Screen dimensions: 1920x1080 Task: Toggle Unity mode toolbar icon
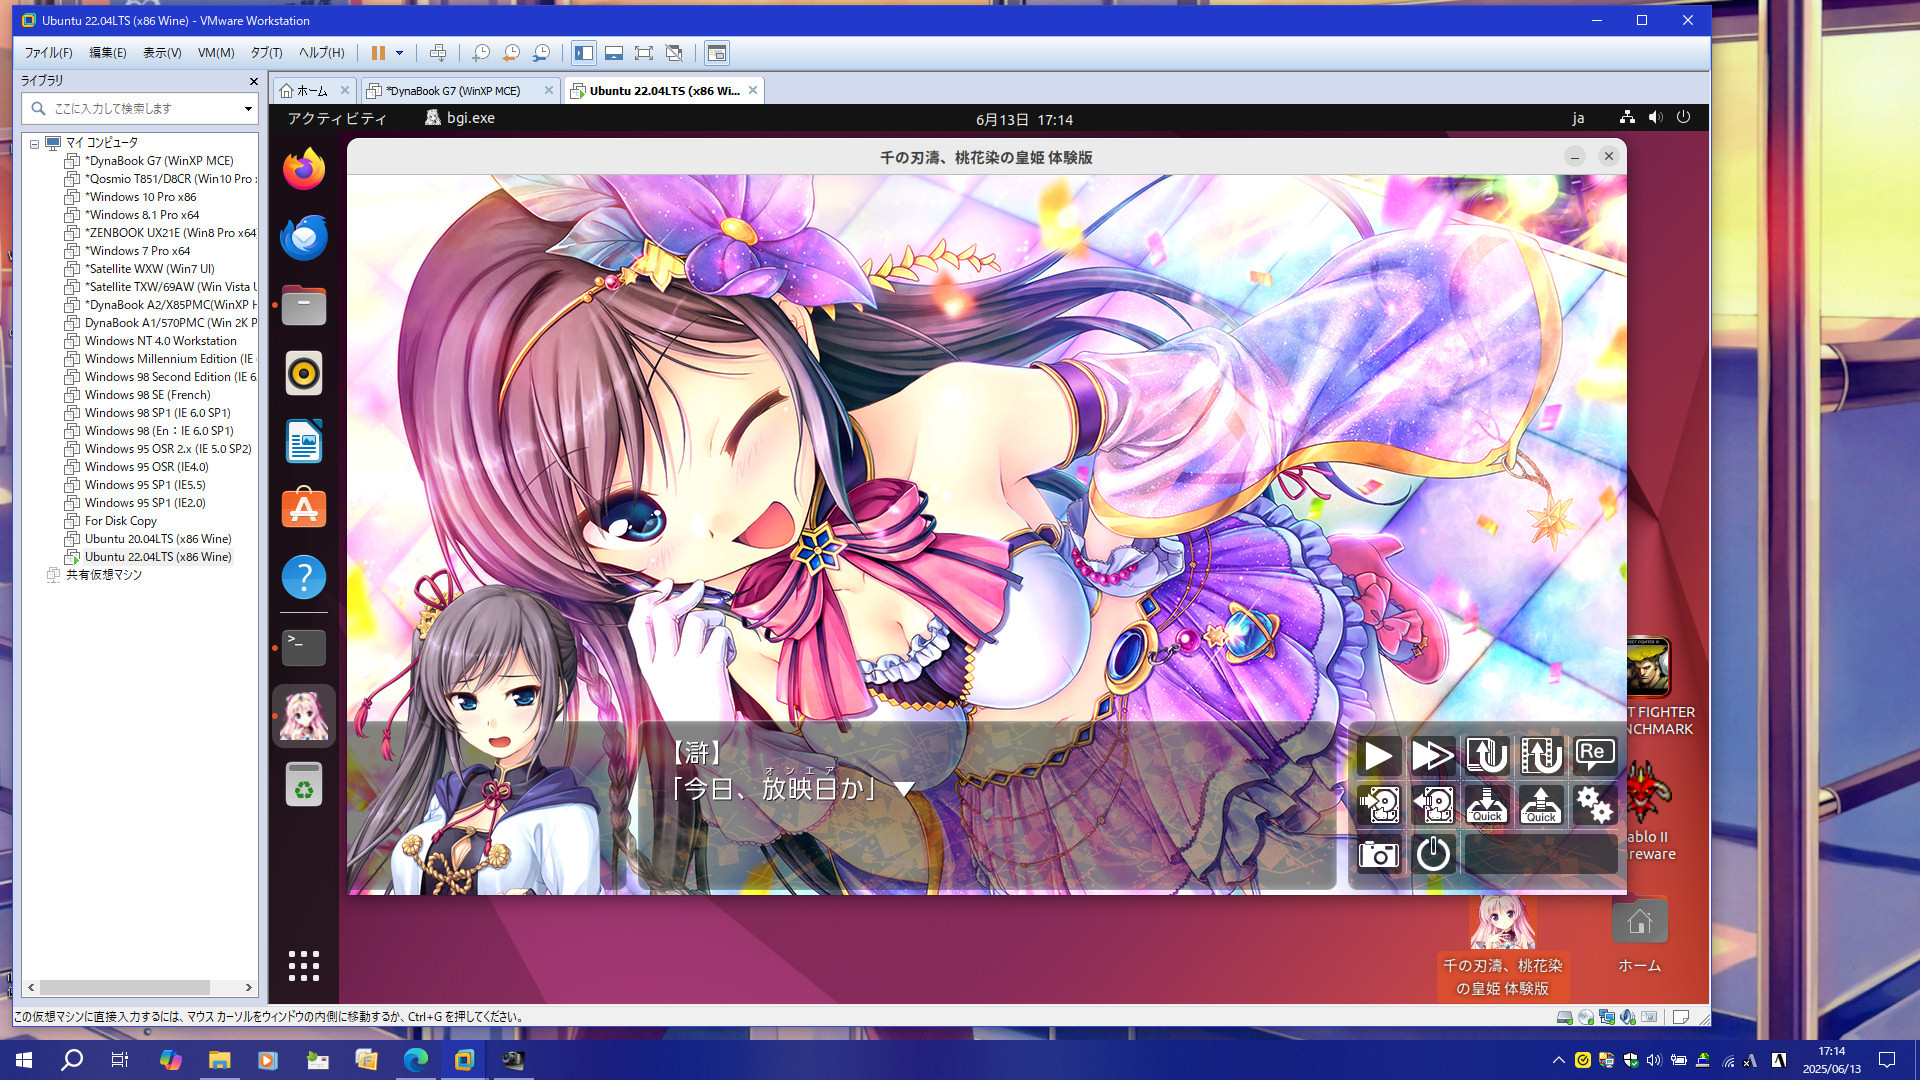(x=674, y=53)
